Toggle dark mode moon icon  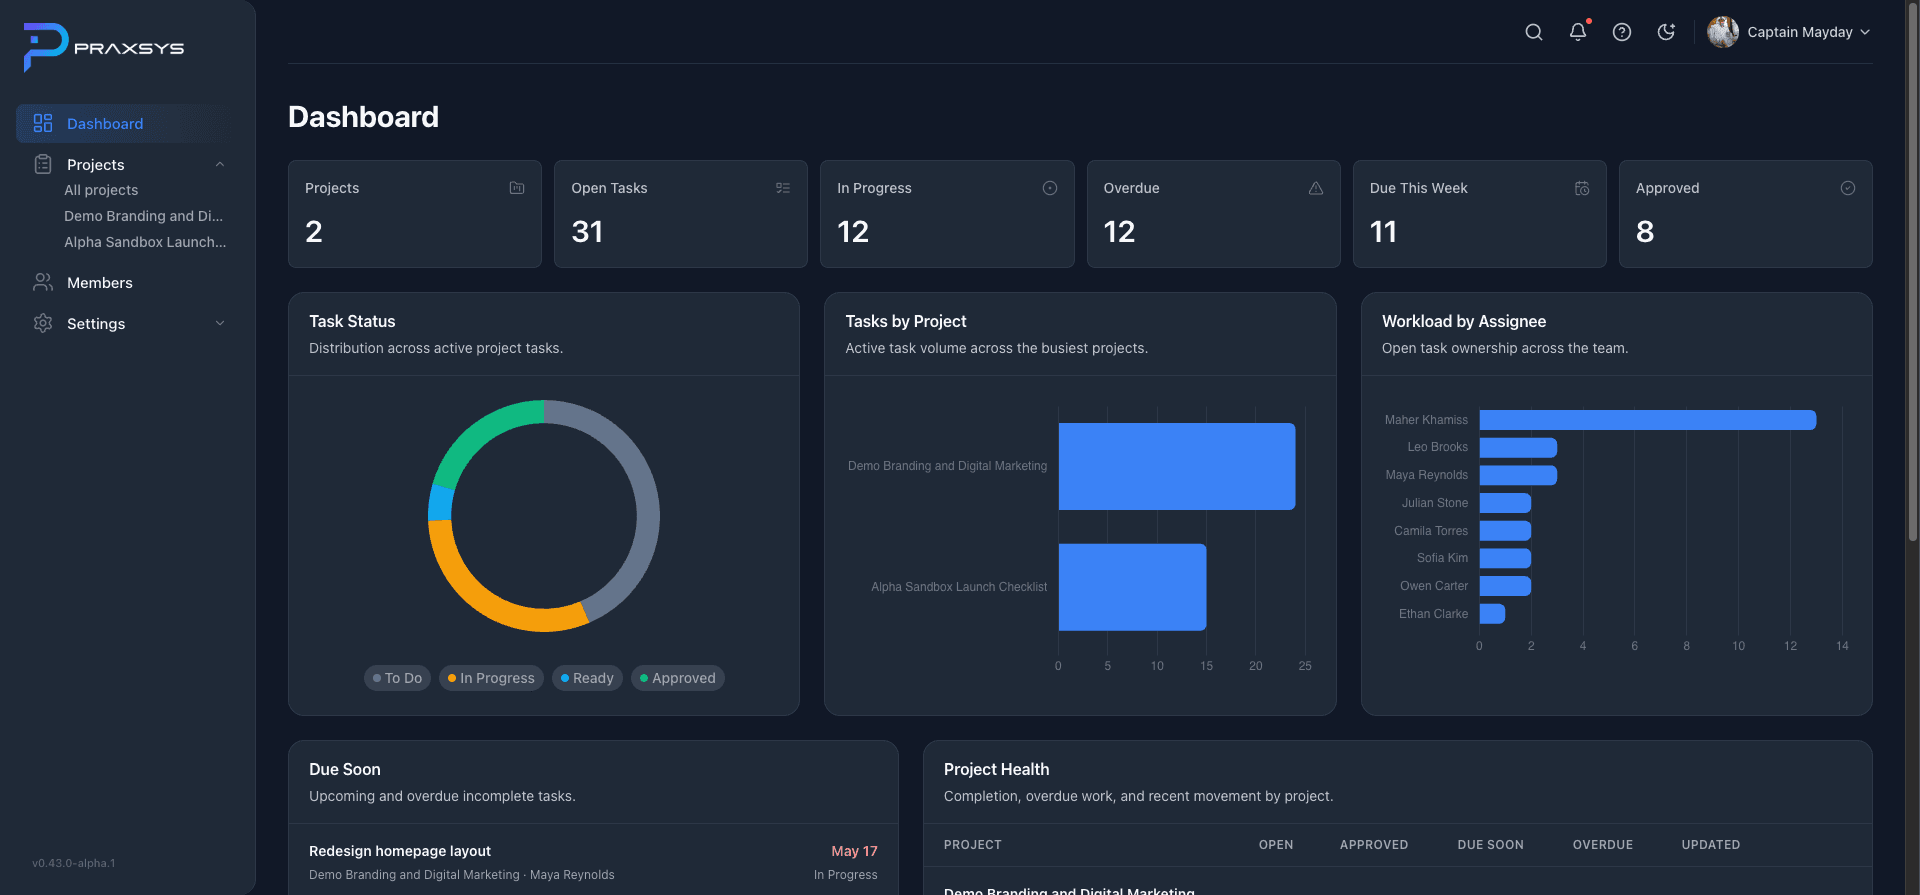[1666, 32]
